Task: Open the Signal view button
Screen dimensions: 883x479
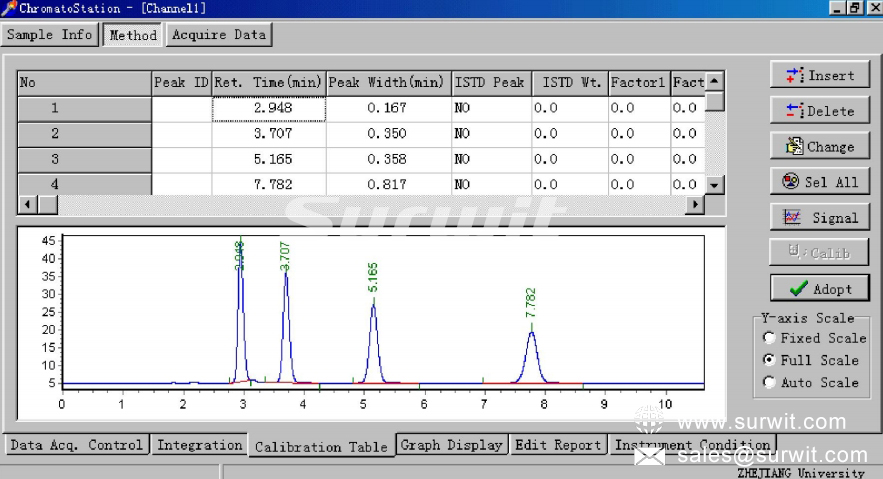Action: [x=819, y=217]
